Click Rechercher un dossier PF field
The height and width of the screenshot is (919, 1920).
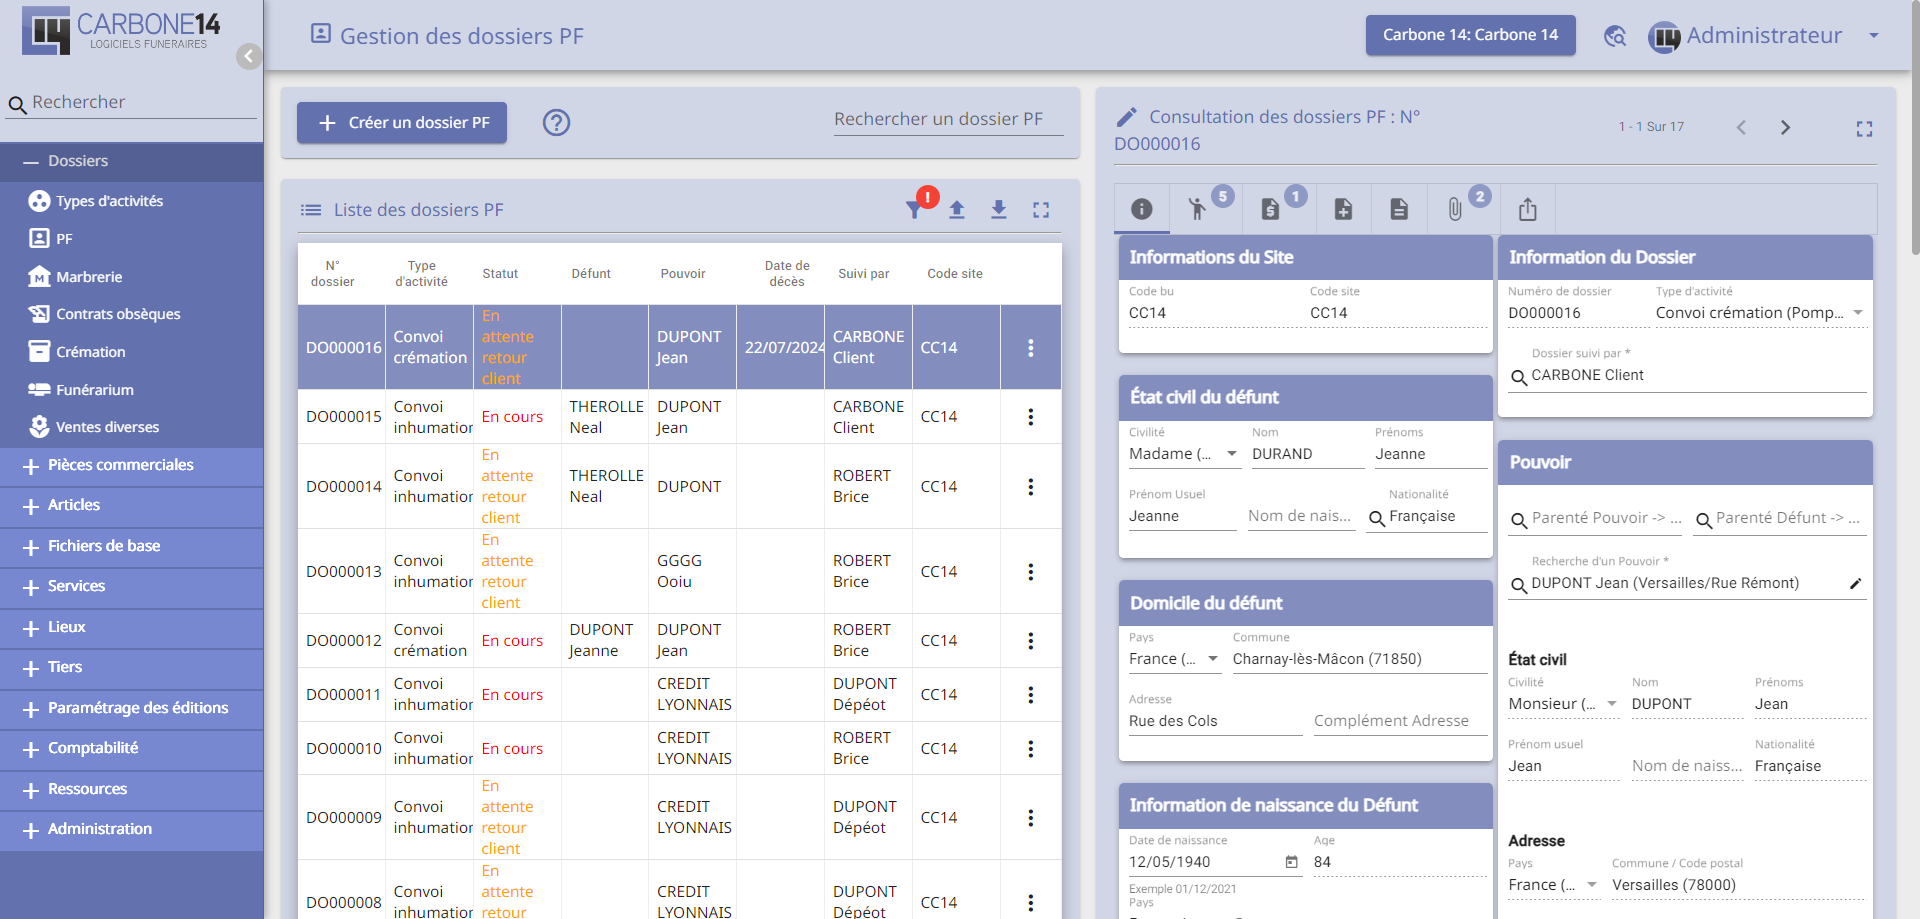pos(948,119)
